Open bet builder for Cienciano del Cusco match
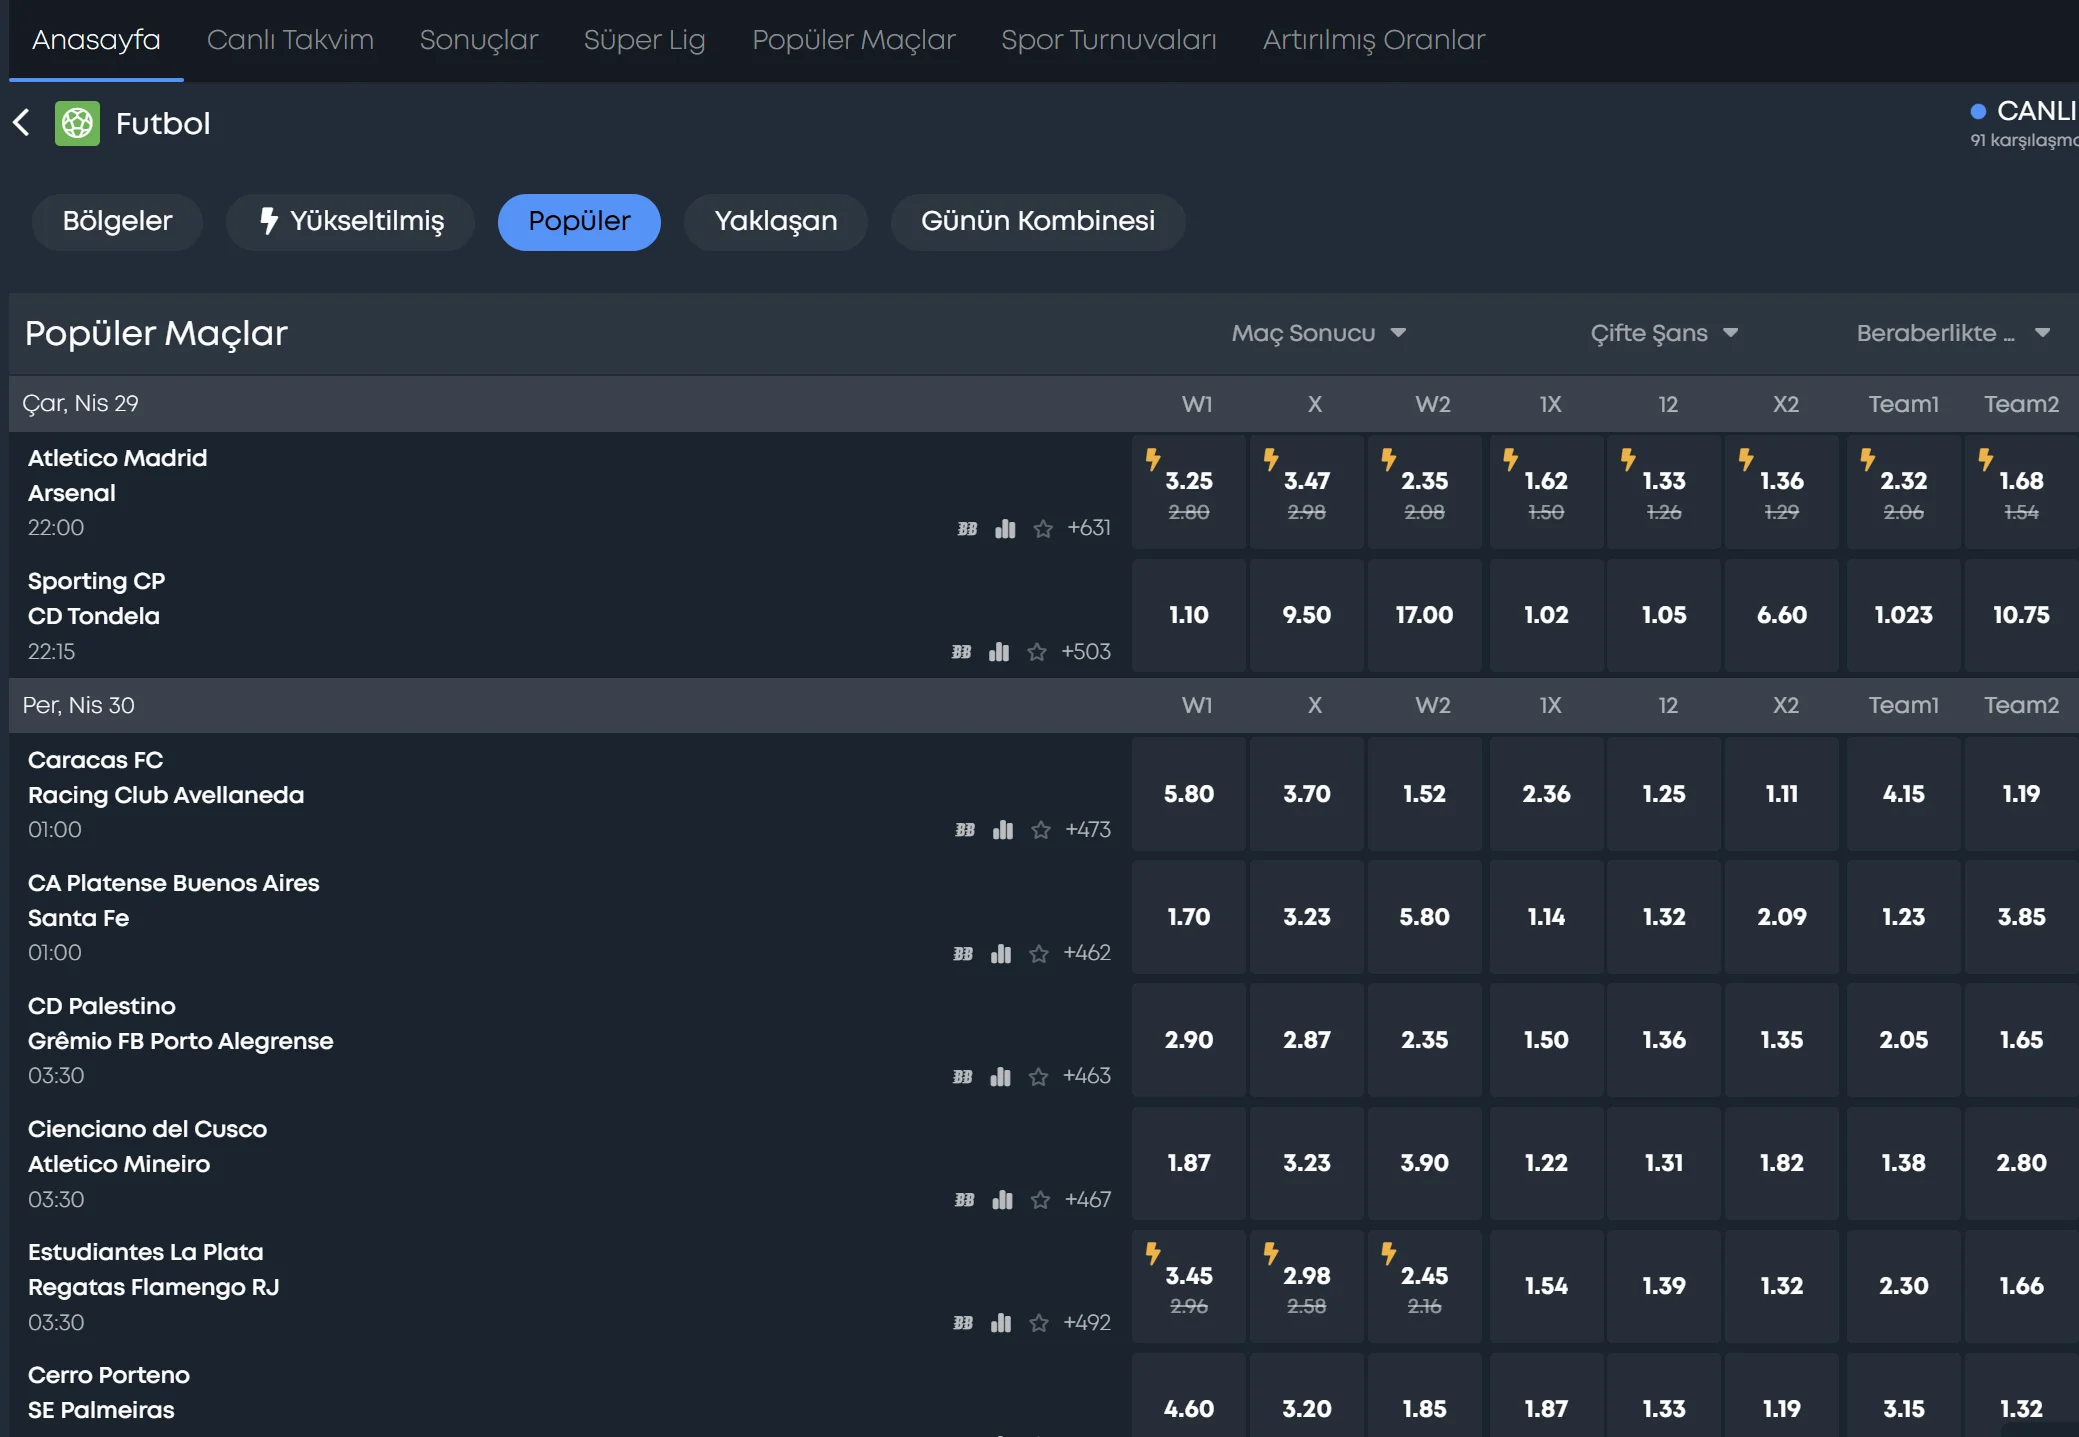The width and height of the screenshot is (2079, 1437). click(964, 1200)
